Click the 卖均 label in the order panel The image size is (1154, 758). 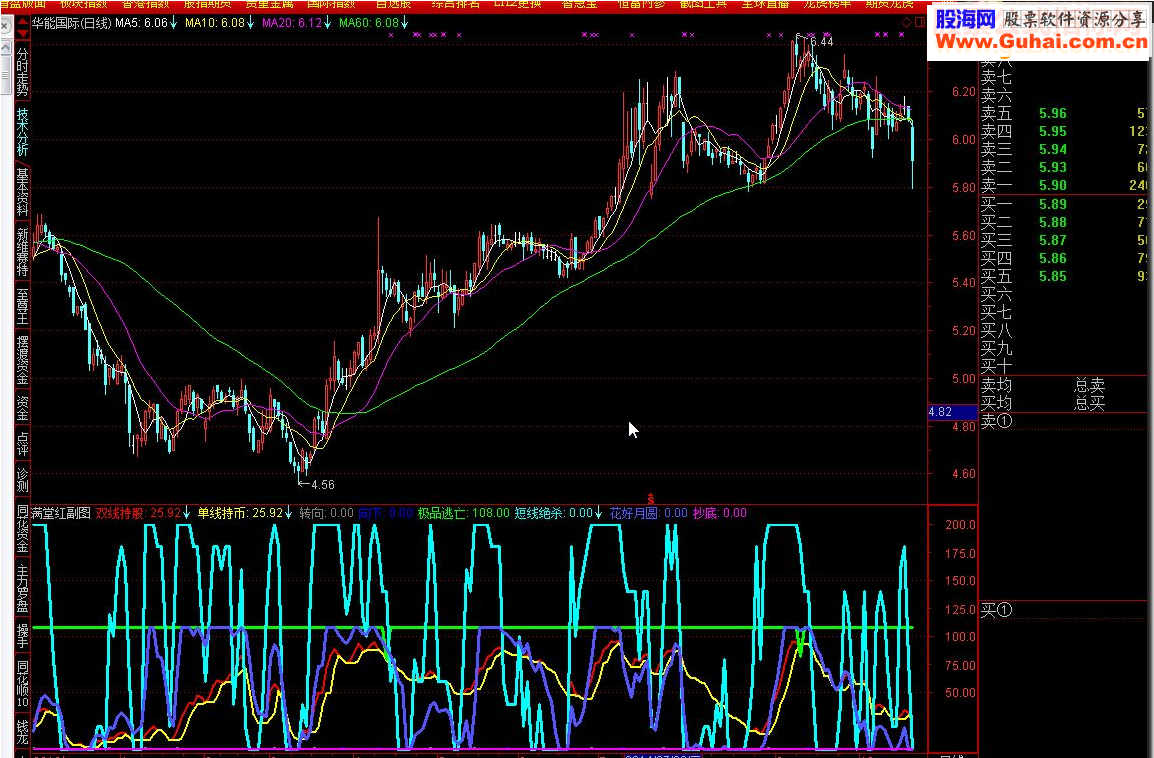pyautogui.click(x=997, y=385)
